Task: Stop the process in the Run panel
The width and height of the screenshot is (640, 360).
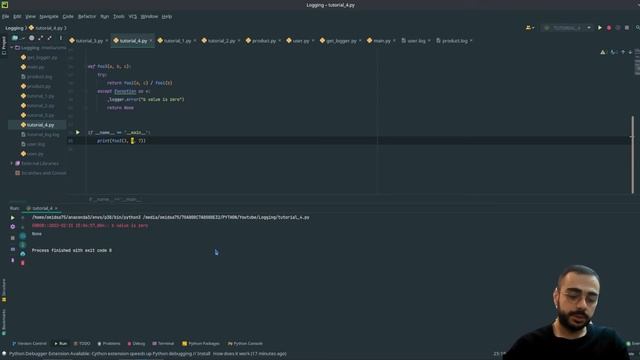Action: [13, 238]
